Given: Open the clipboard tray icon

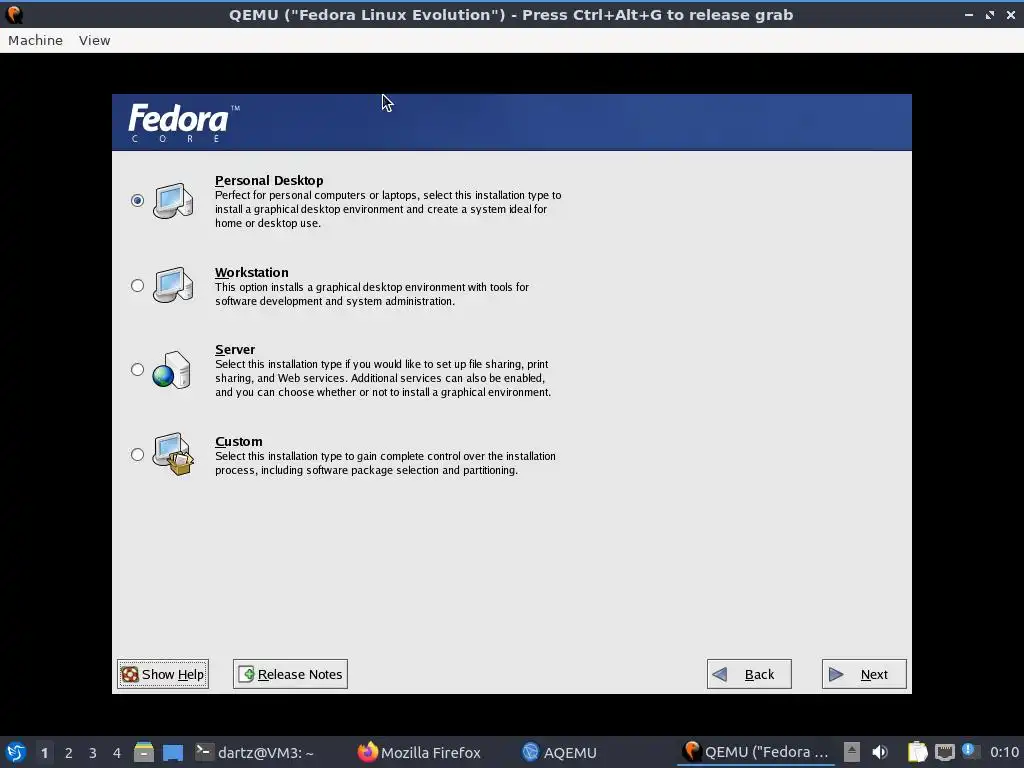Looking at the screenshot, I should click(x=918, y=752).
